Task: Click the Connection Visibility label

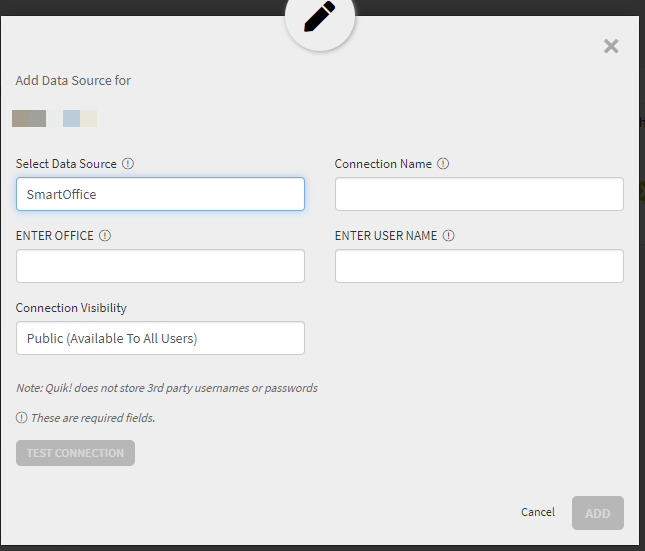Action: pos(71,308)
